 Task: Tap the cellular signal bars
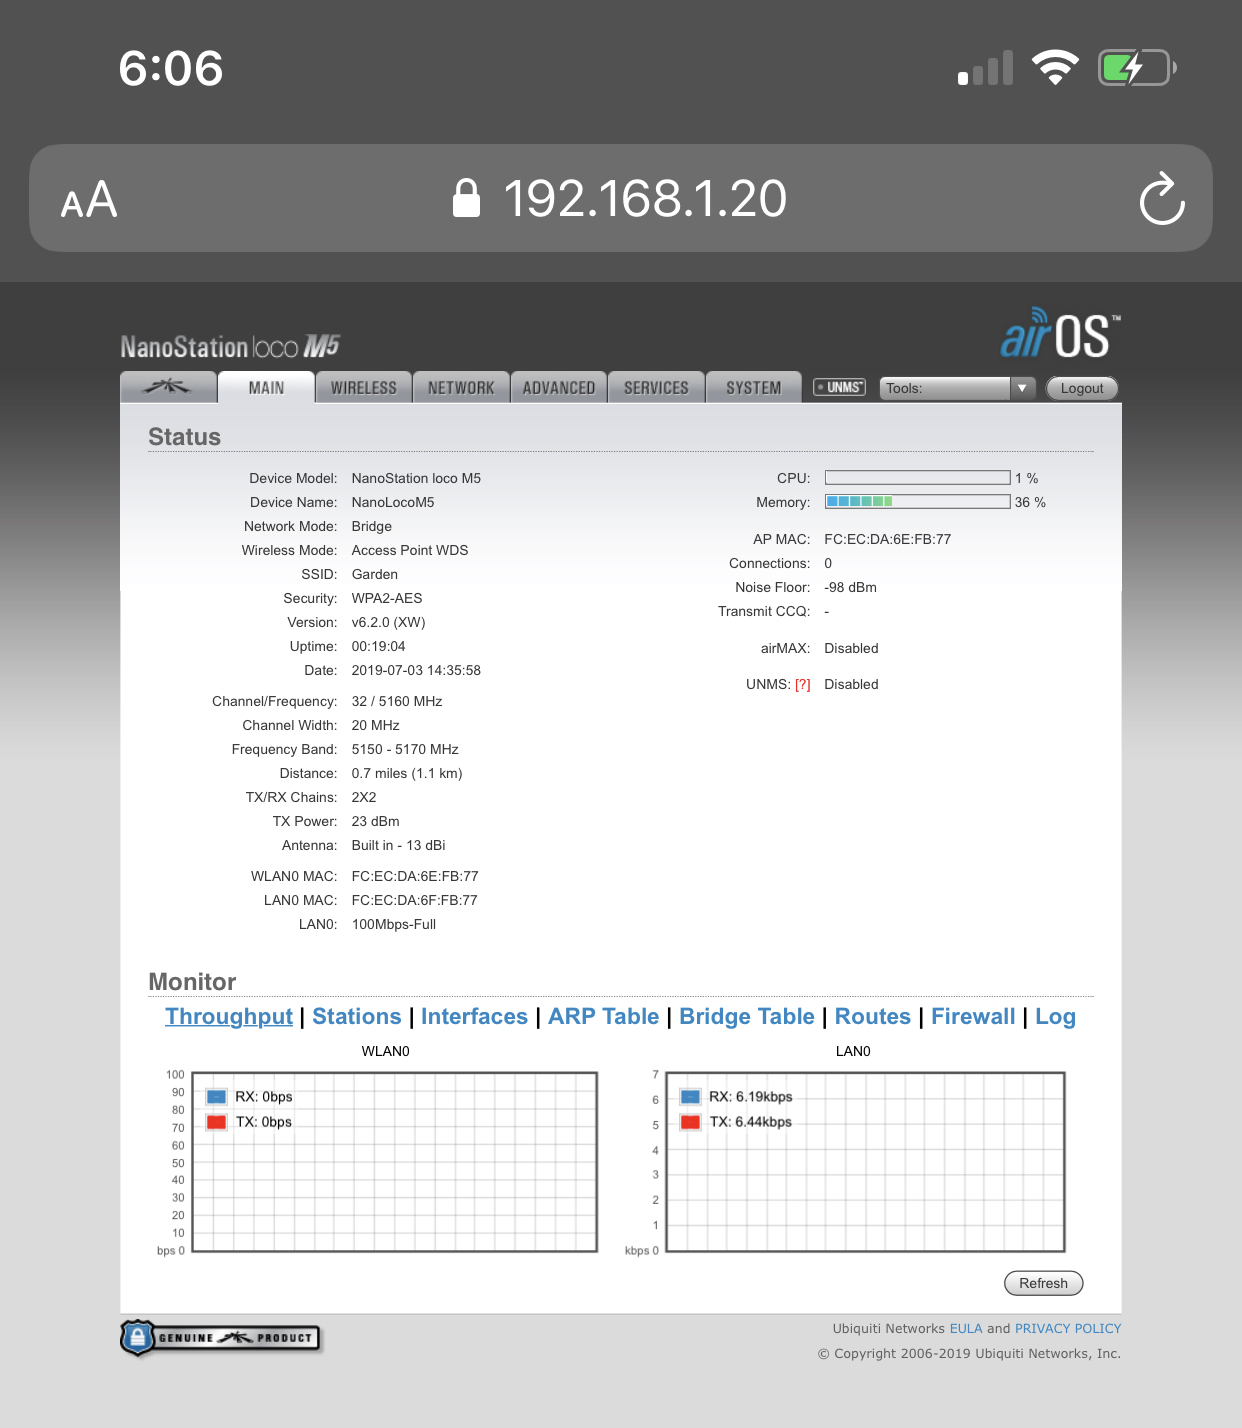pyautogui.click(x=985, y=68)
